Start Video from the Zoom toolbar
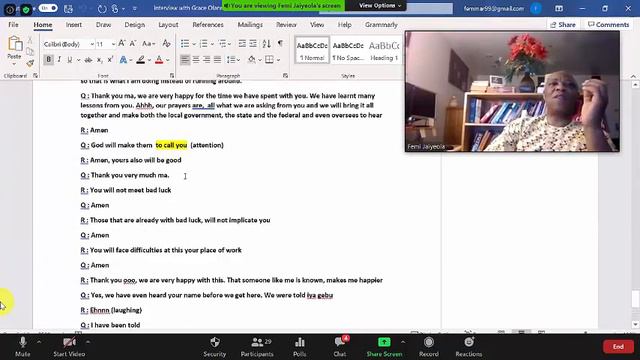640x360 pixels. coord(69,347)
